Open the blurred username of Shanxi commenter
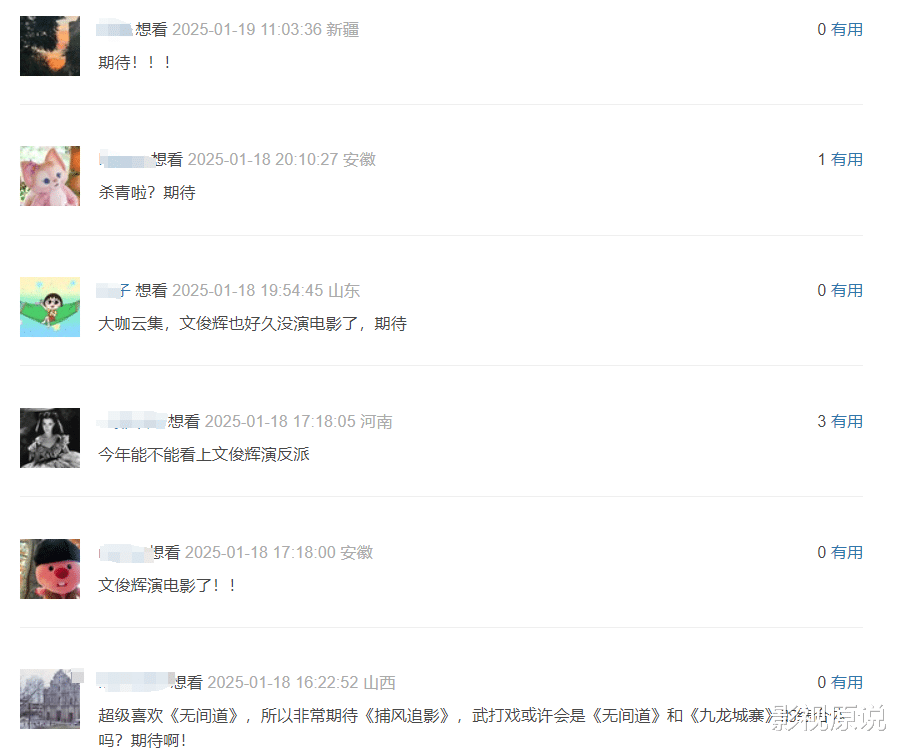The image size is (901, 750). [x=135, y=682]
